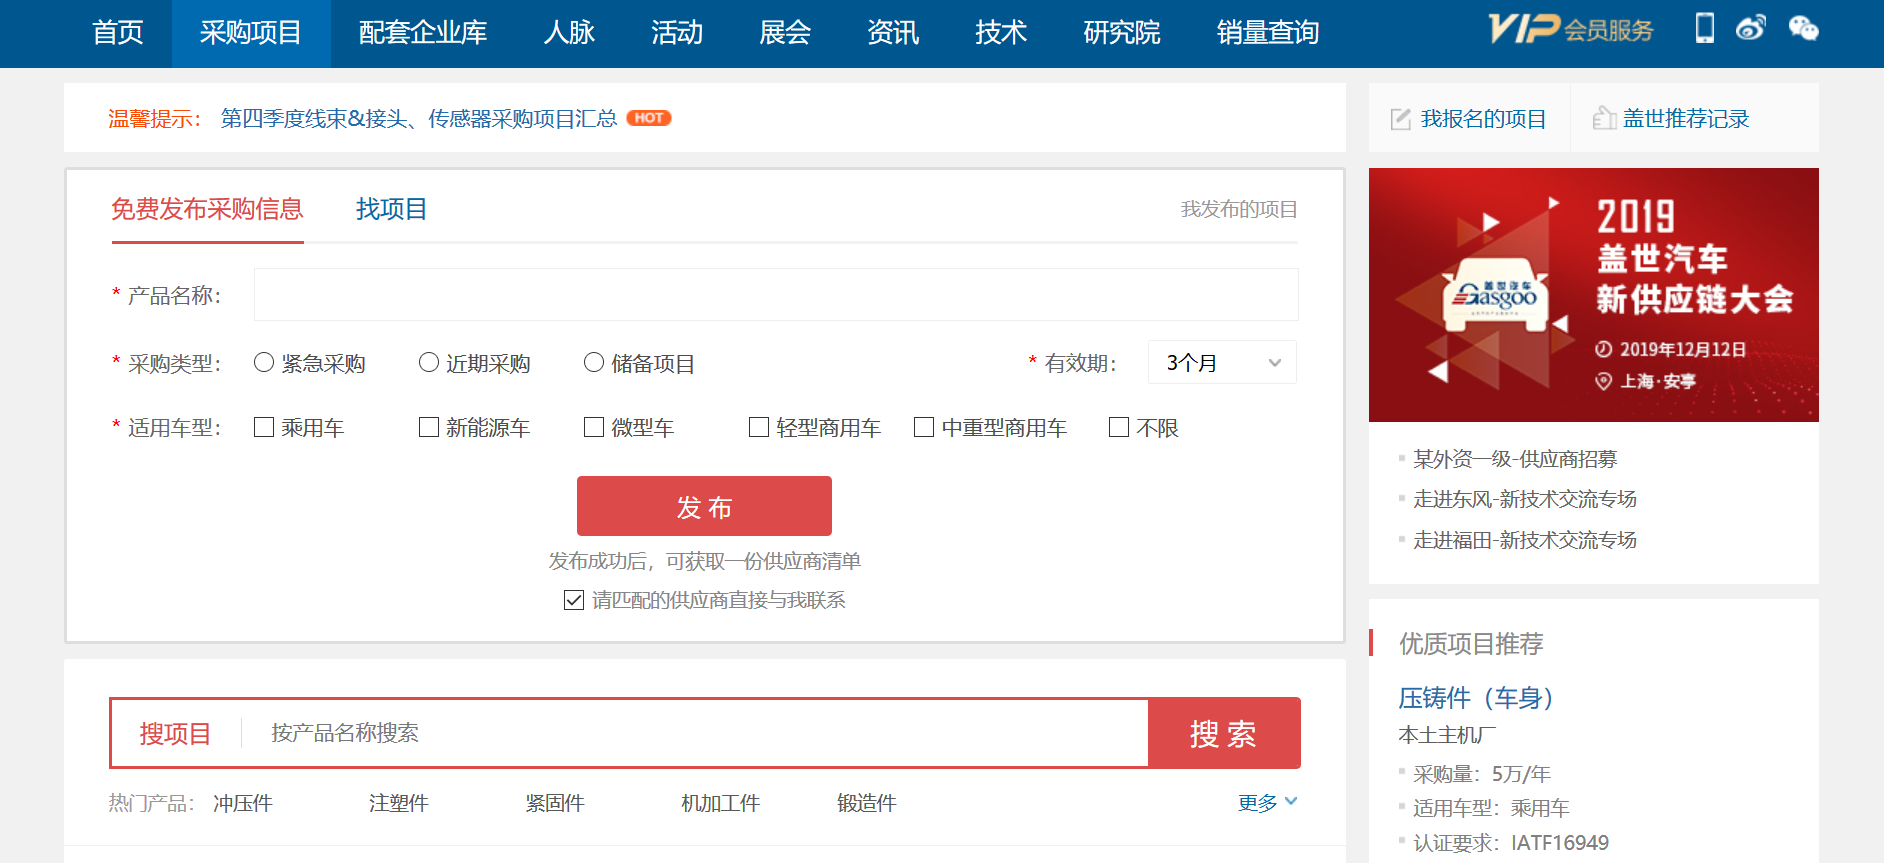Click the red 搜索 button
Image resolution: width=1884 pixels, height=863 pixels.
pos(1224,733)
